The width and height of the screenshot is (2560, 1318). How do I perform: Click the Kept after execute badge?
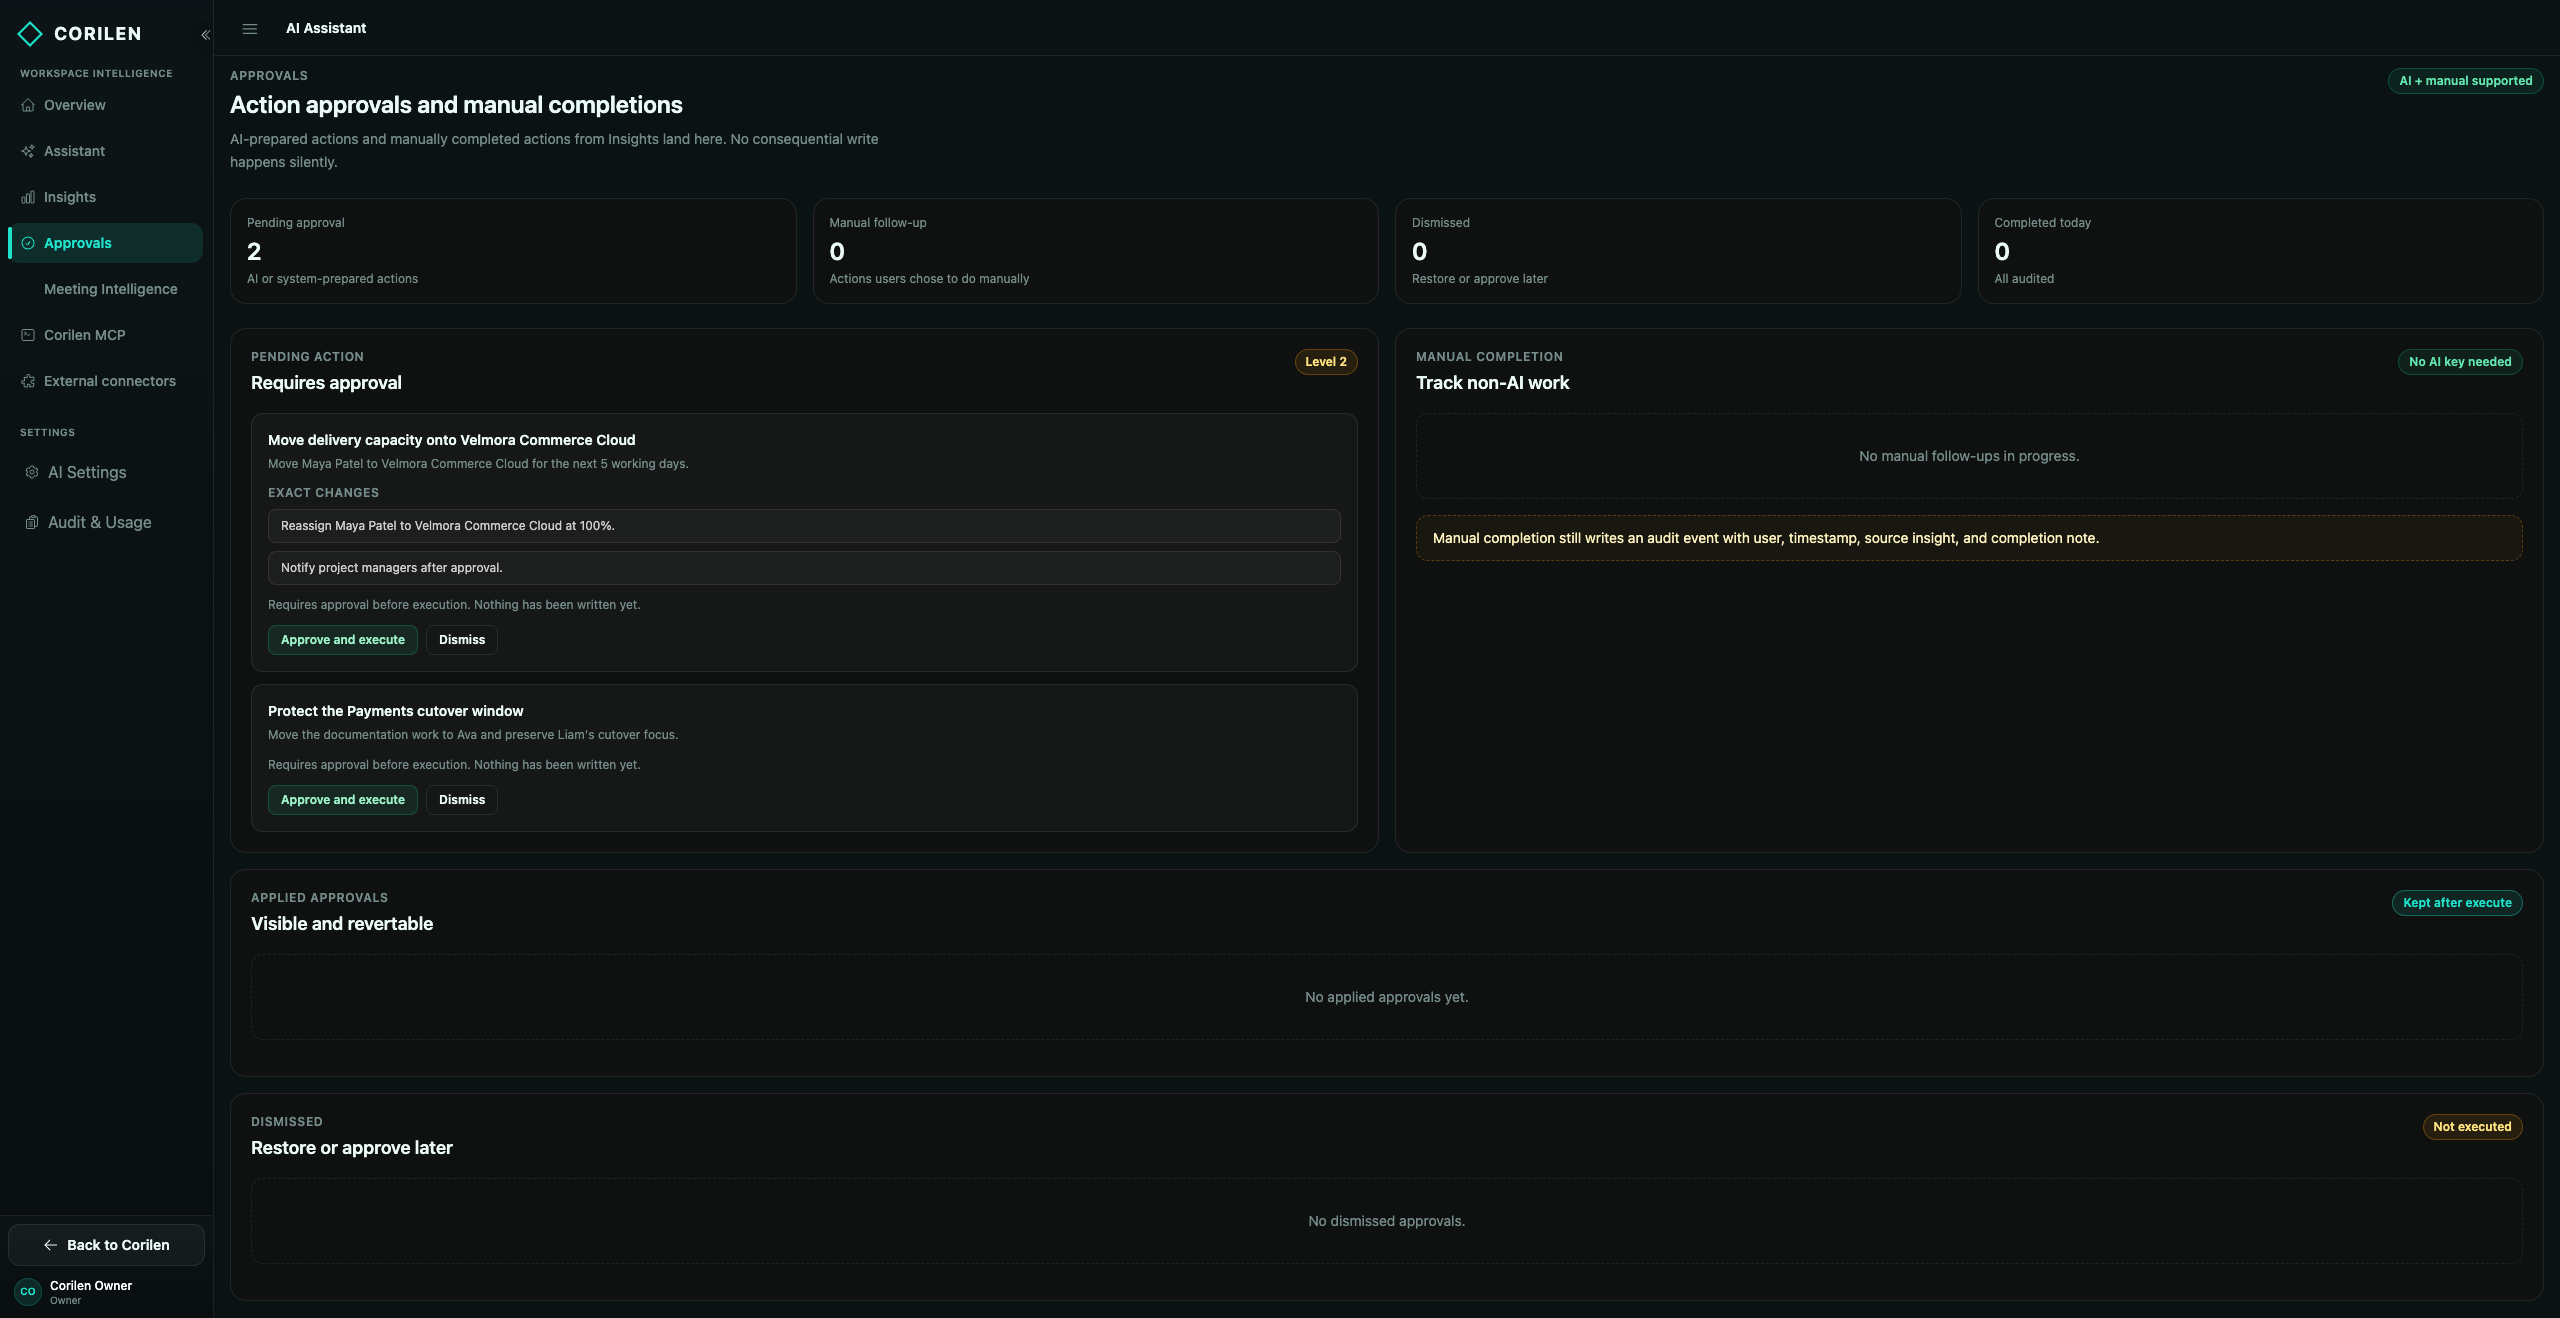2457,903
